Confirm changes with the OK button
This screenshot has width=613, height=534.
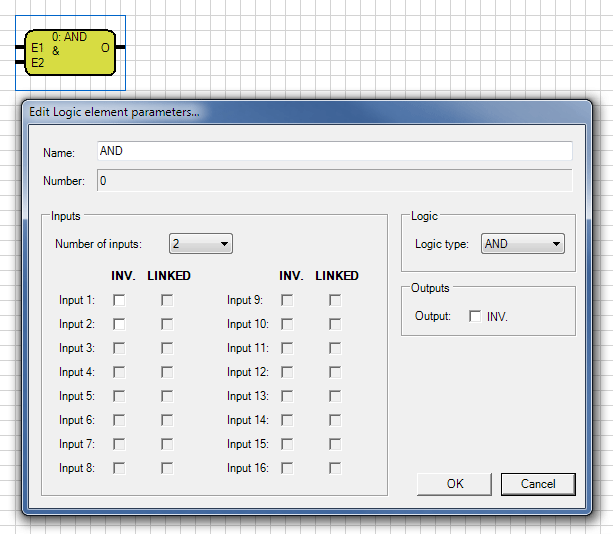pos(455,484)
